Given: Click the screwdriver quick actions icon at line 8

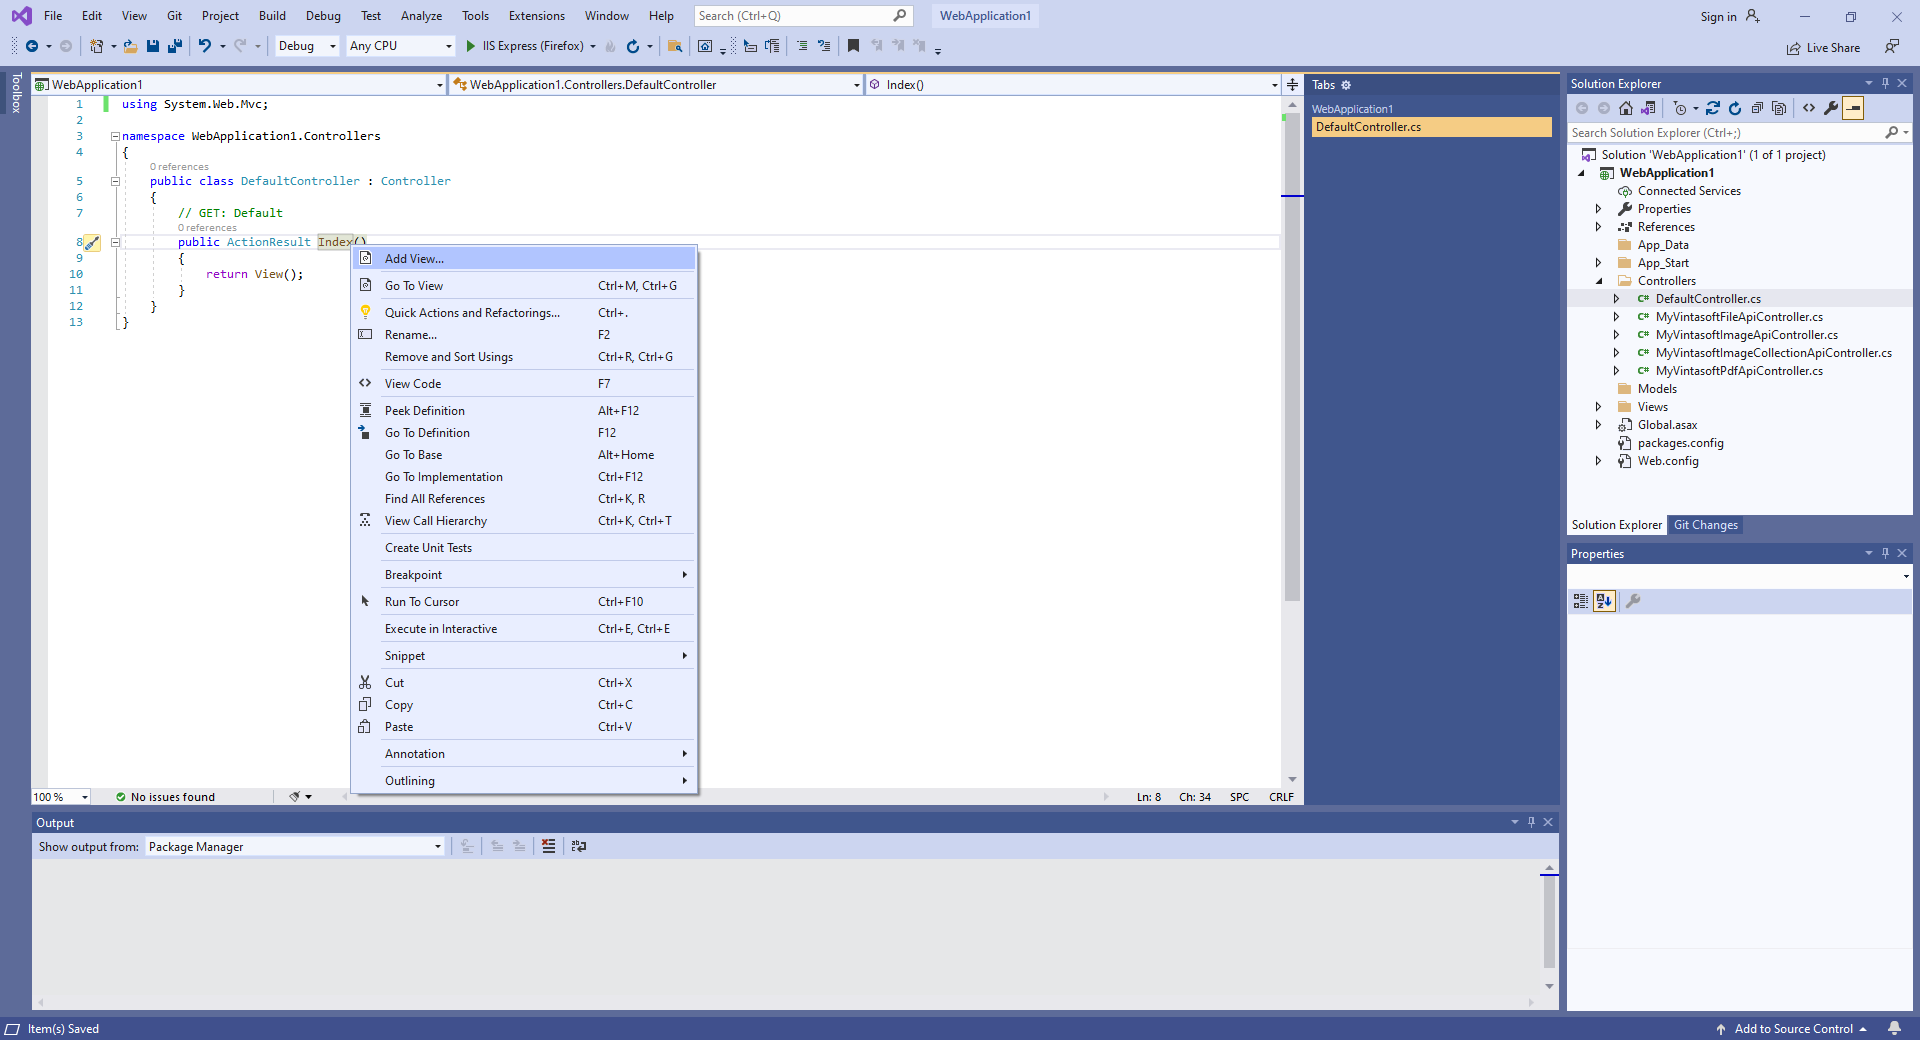Looking at the screenshot, I should [x=92, y=243].
